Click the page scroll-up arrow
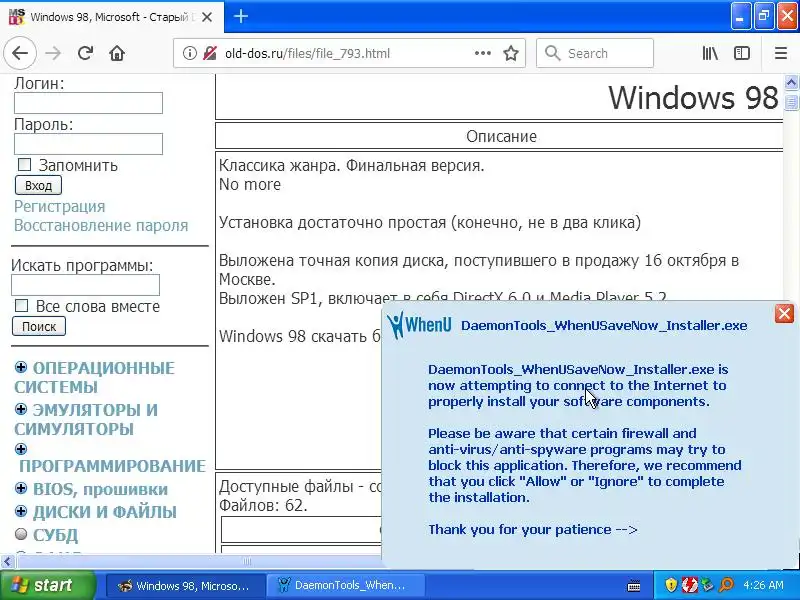The image size is (800, 600). click(x=791, y=82)
